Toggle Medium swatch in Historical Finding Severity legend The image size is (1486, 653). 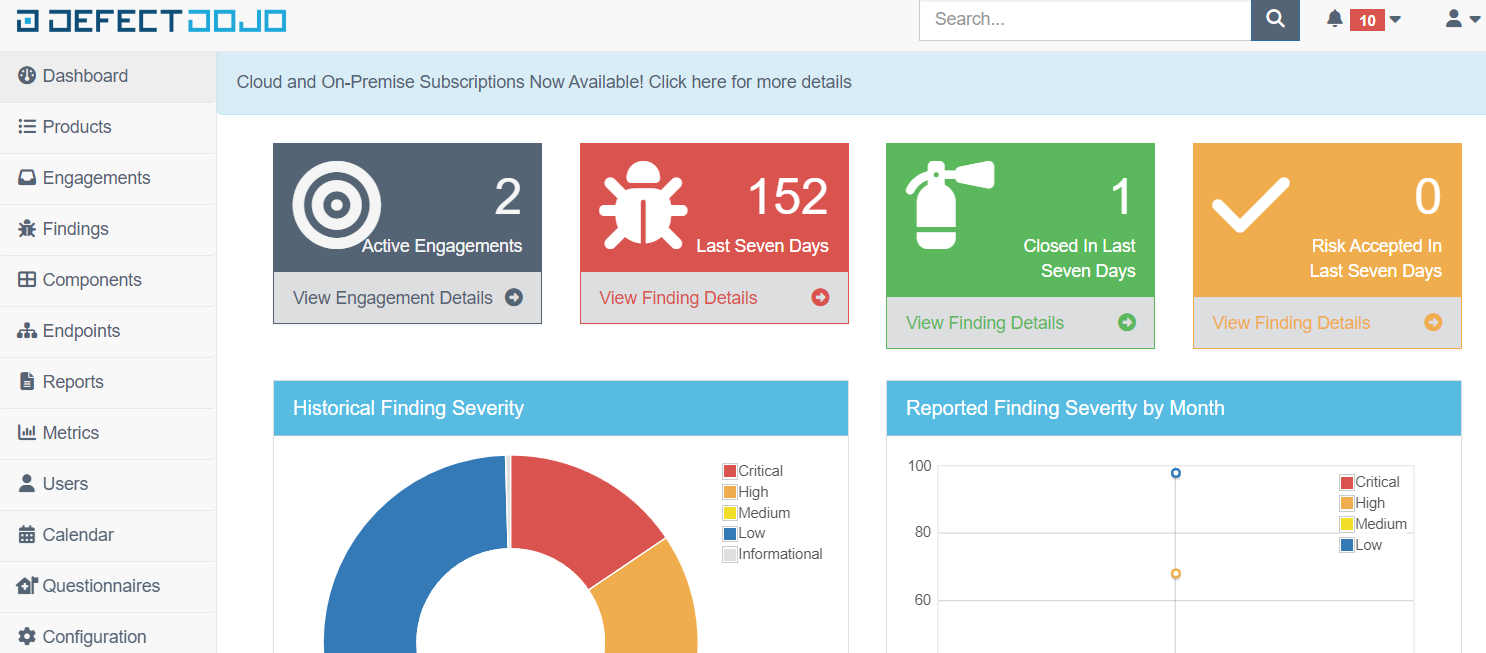730,513
